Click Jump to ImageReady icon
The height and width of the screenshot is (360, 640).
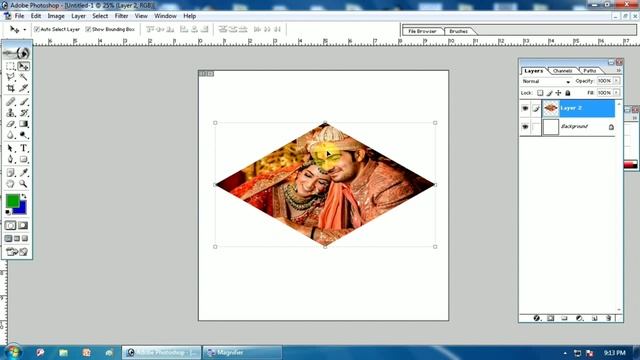coord(17,252)
